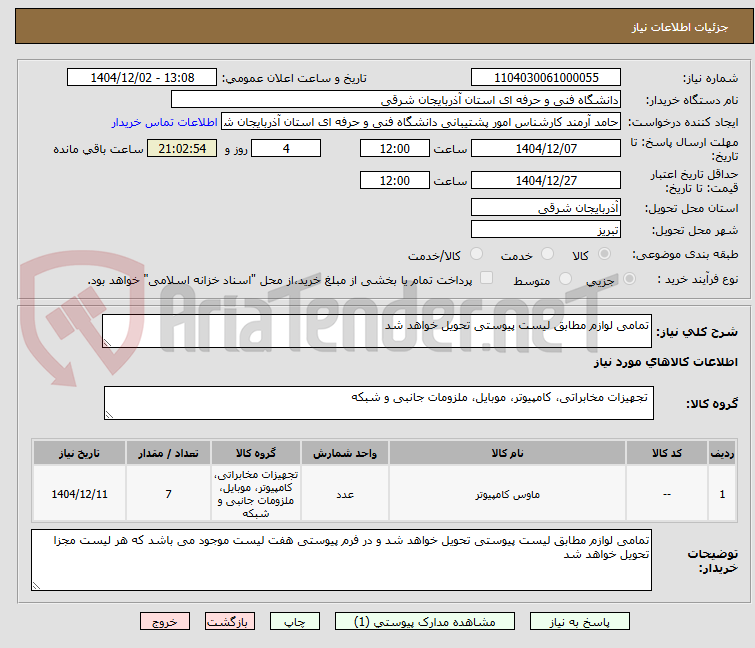Click resize grip of شرح کلی نیاز box
Screen dimensions: 755x648
[107, 343]
